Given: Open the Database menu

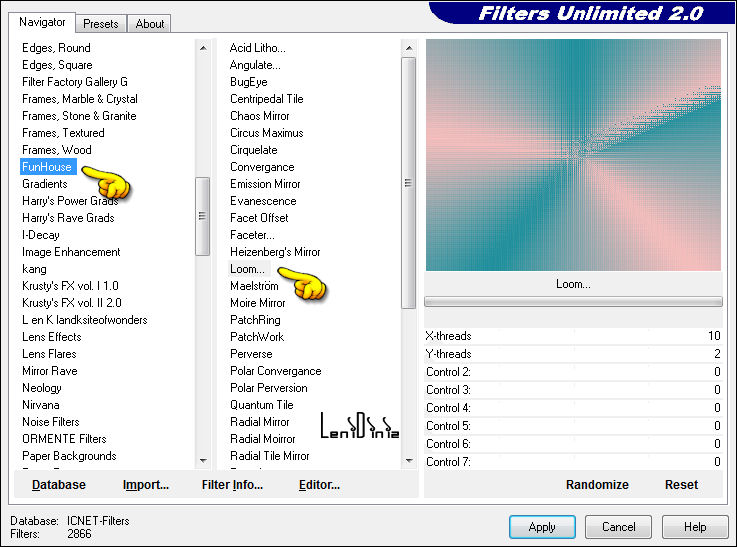Looking at the screenshot, I should (x=58, y=484).
